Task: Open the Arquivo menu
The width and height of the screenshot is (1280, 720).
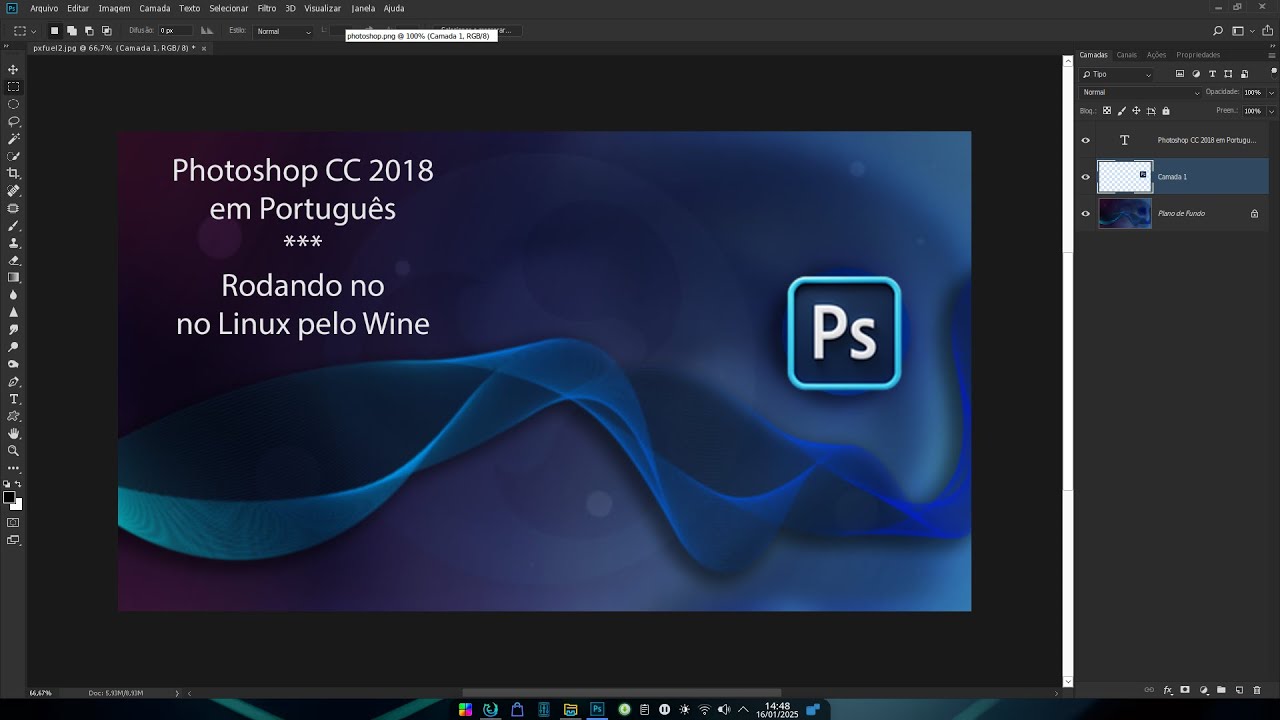Action: click(44, 8)
